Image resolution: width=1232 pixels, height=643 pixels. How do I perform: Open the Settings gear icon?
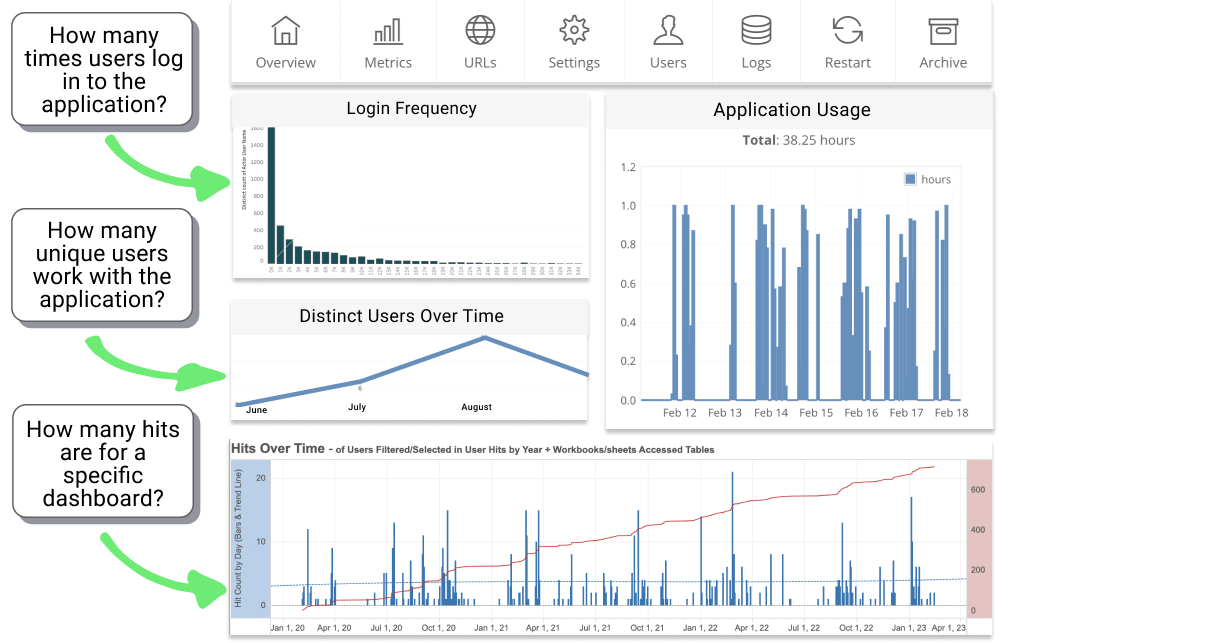(x=574, y=30)
